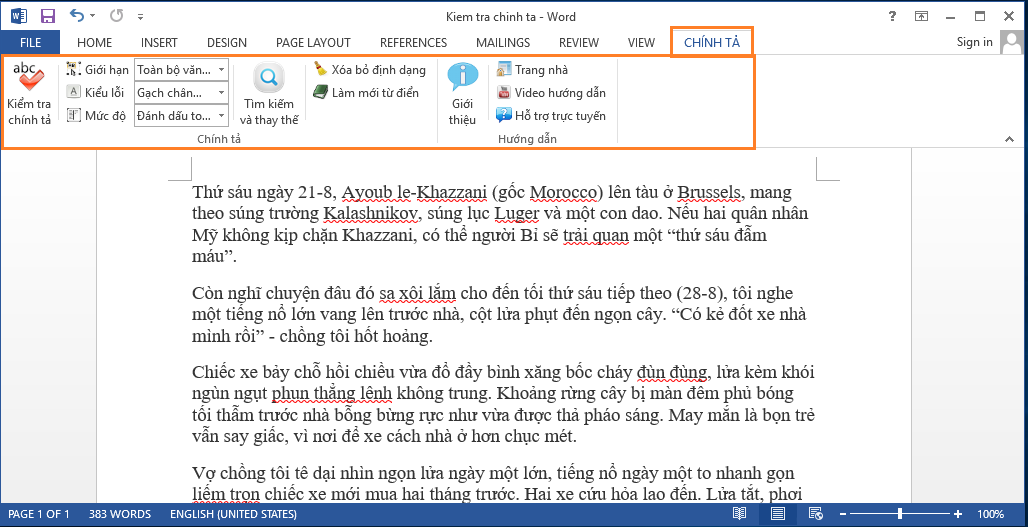
Task: Open the FILE menu tab
Action: coord(30,42)
